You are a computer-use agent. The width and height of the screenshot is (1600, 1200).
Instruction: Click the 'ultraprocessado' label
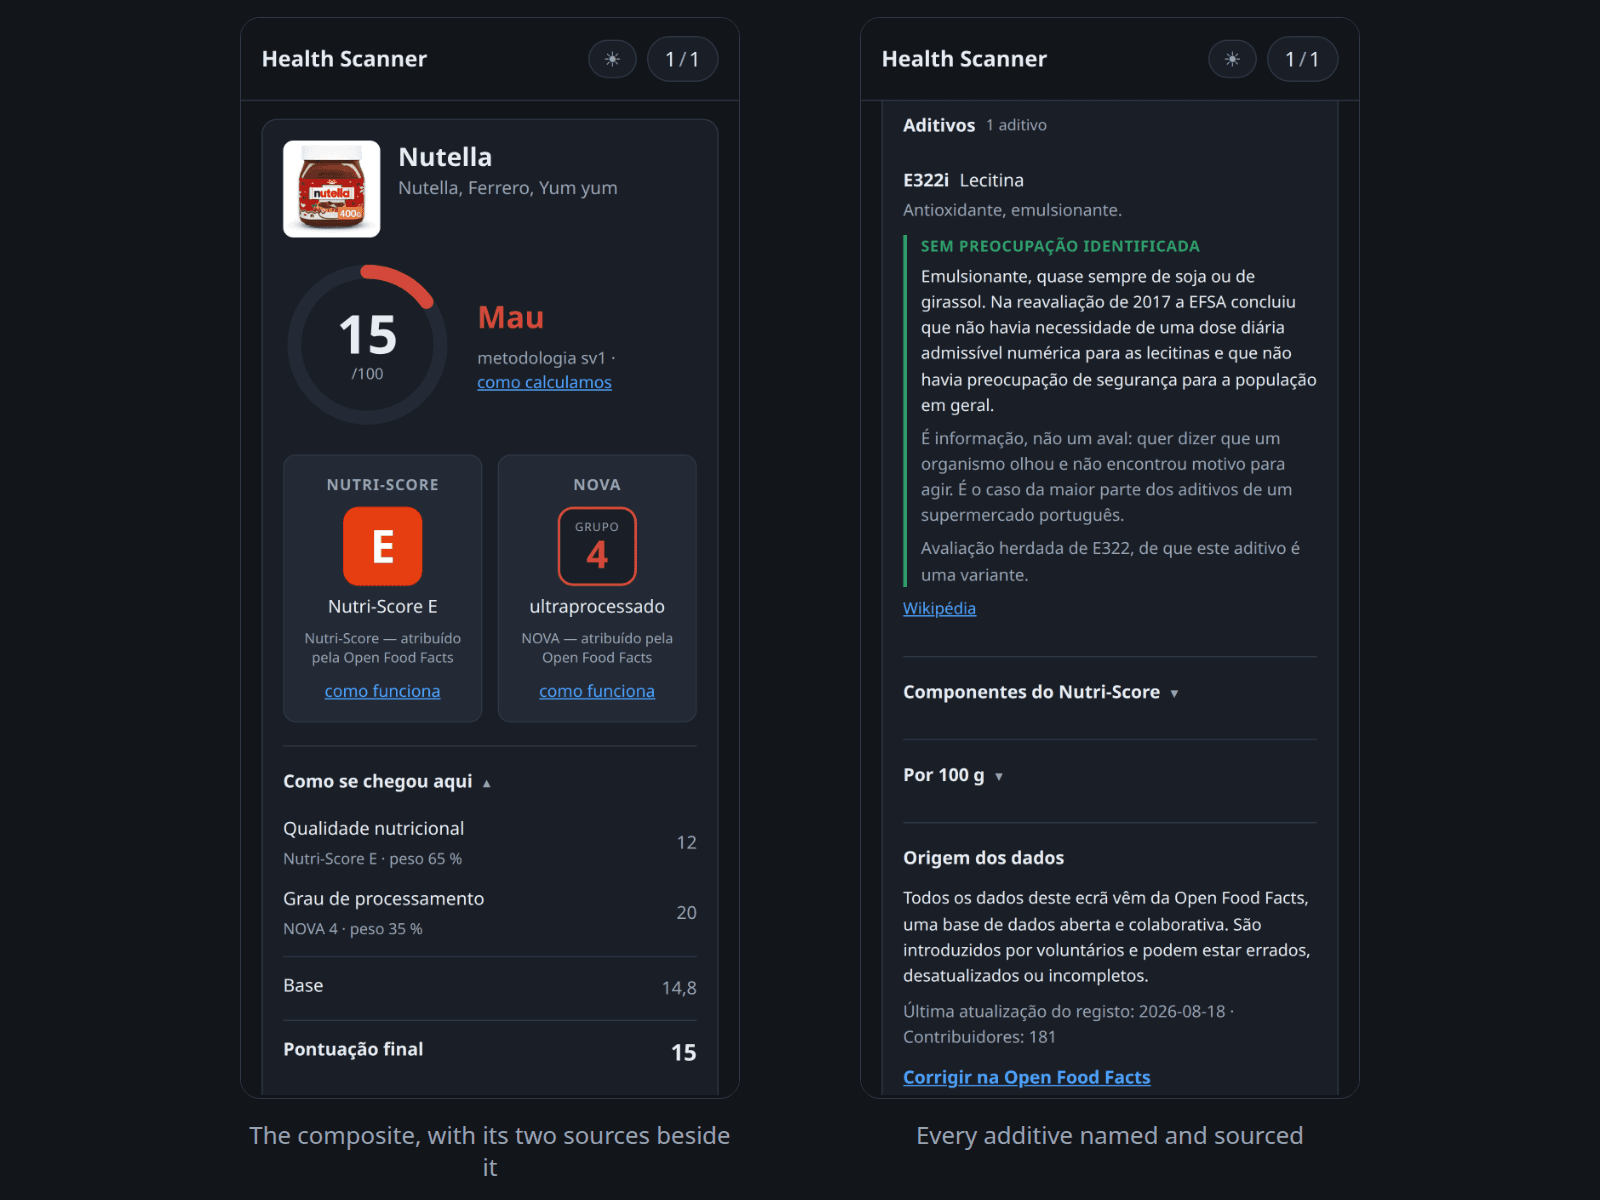pos(597,606)
